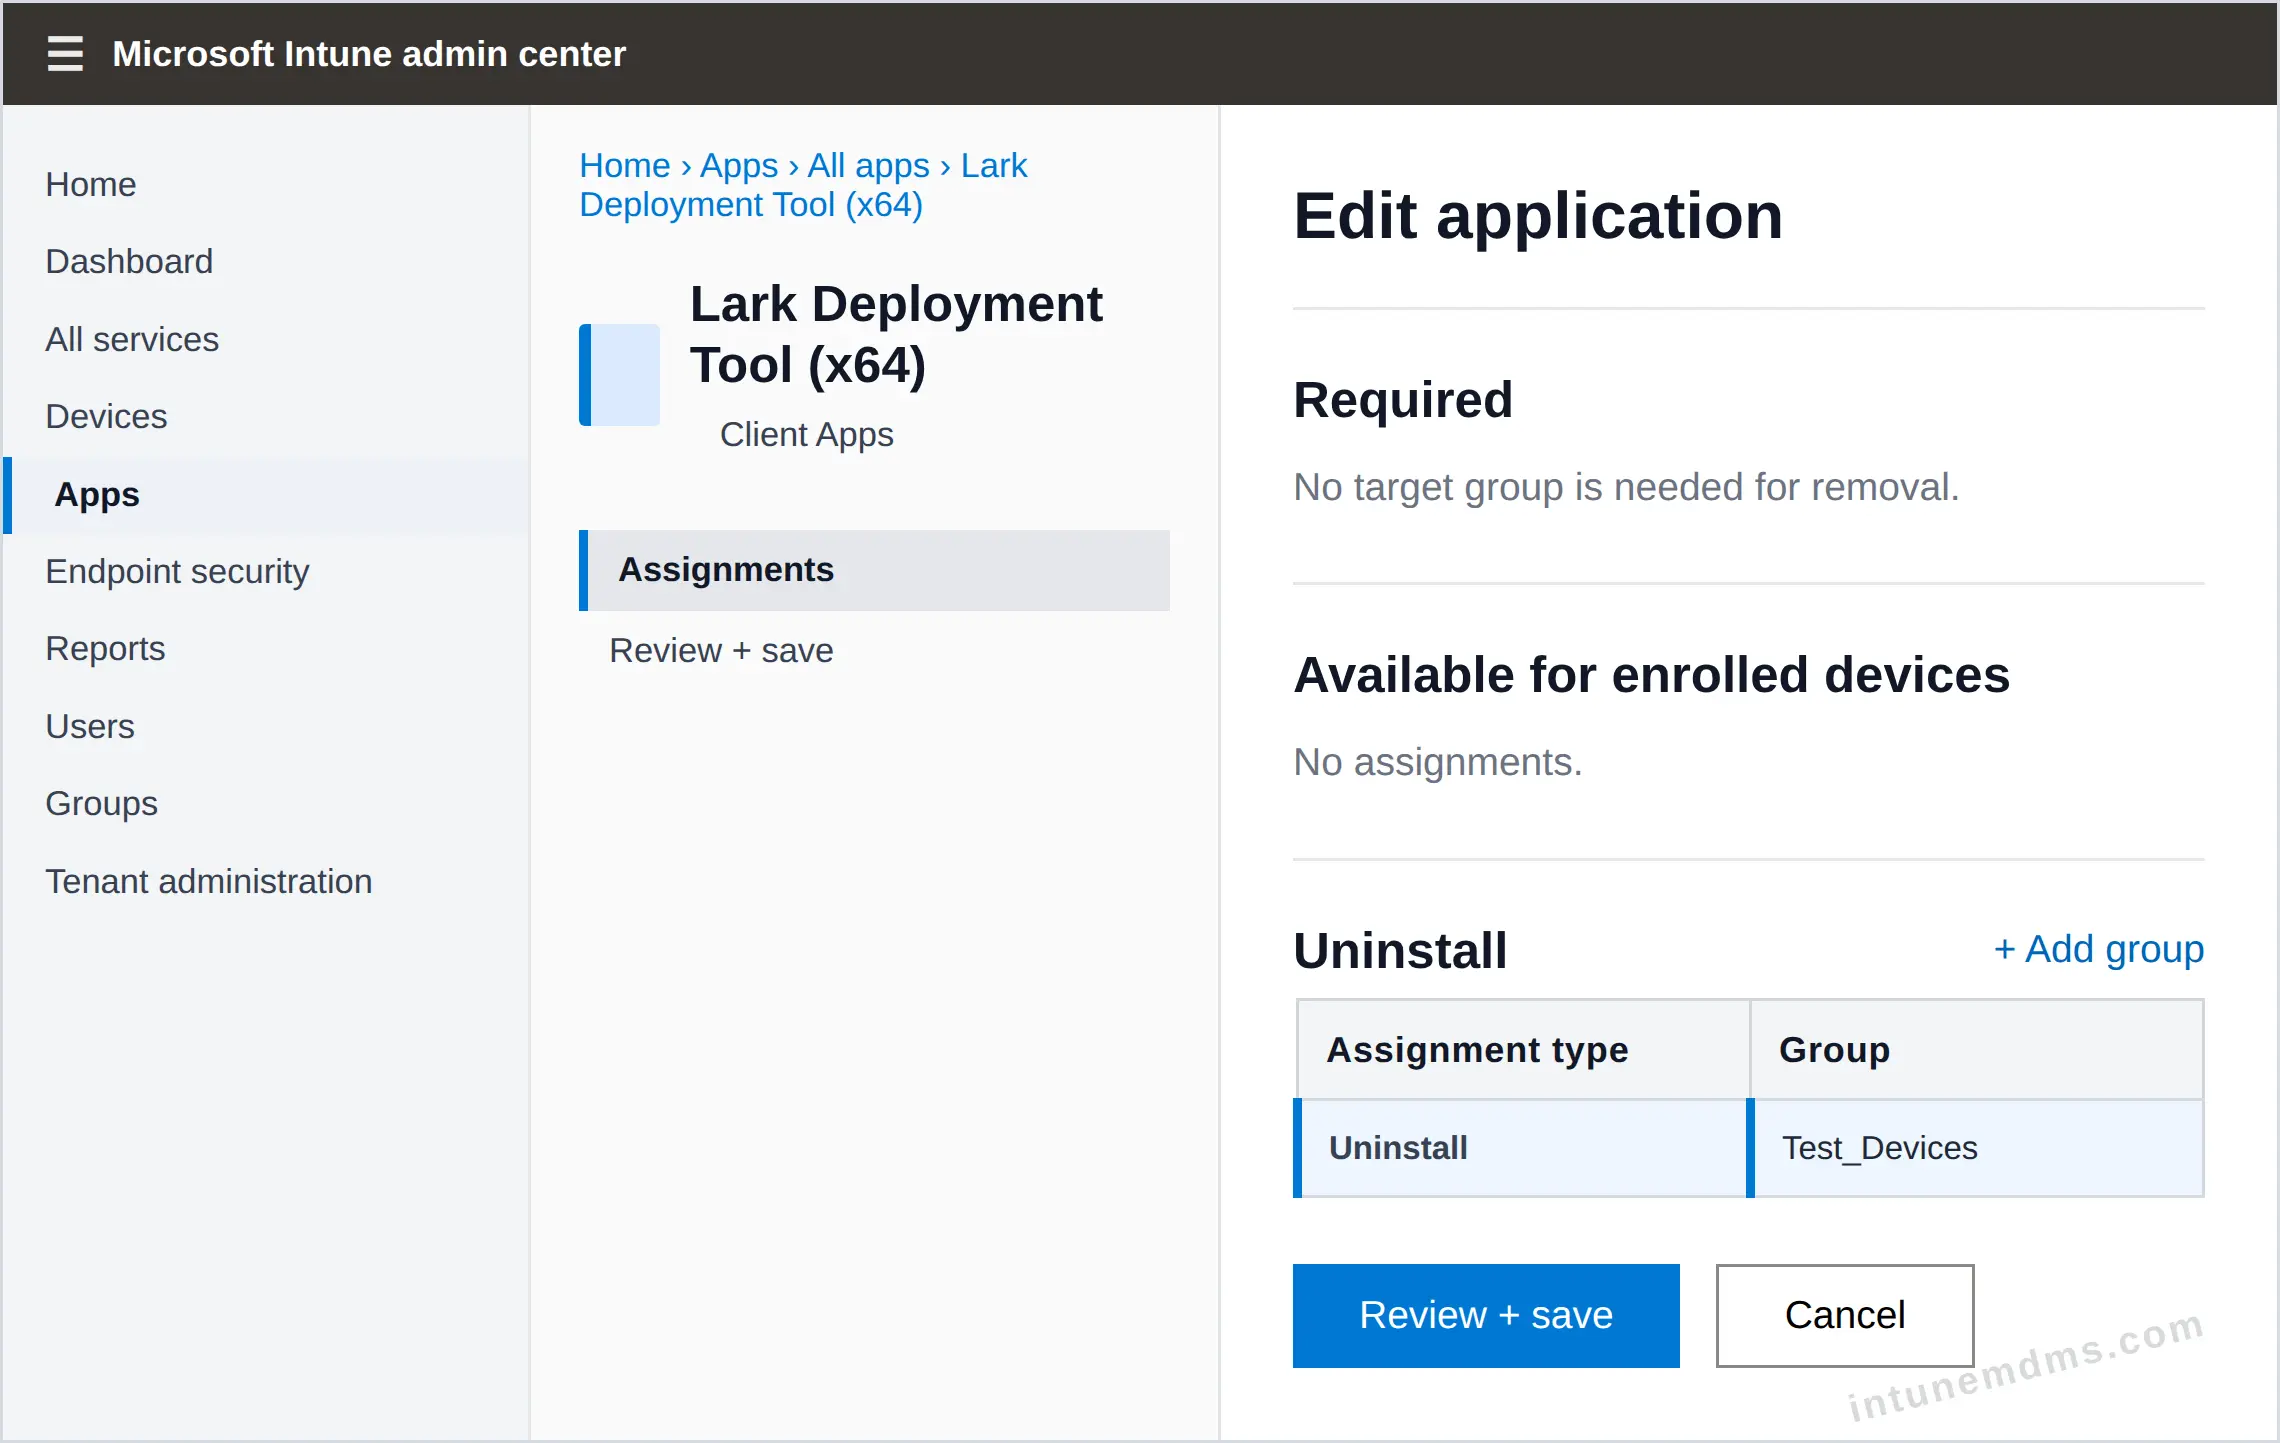
Task: Select the Assignments tab
Action: tap(874, 570)
